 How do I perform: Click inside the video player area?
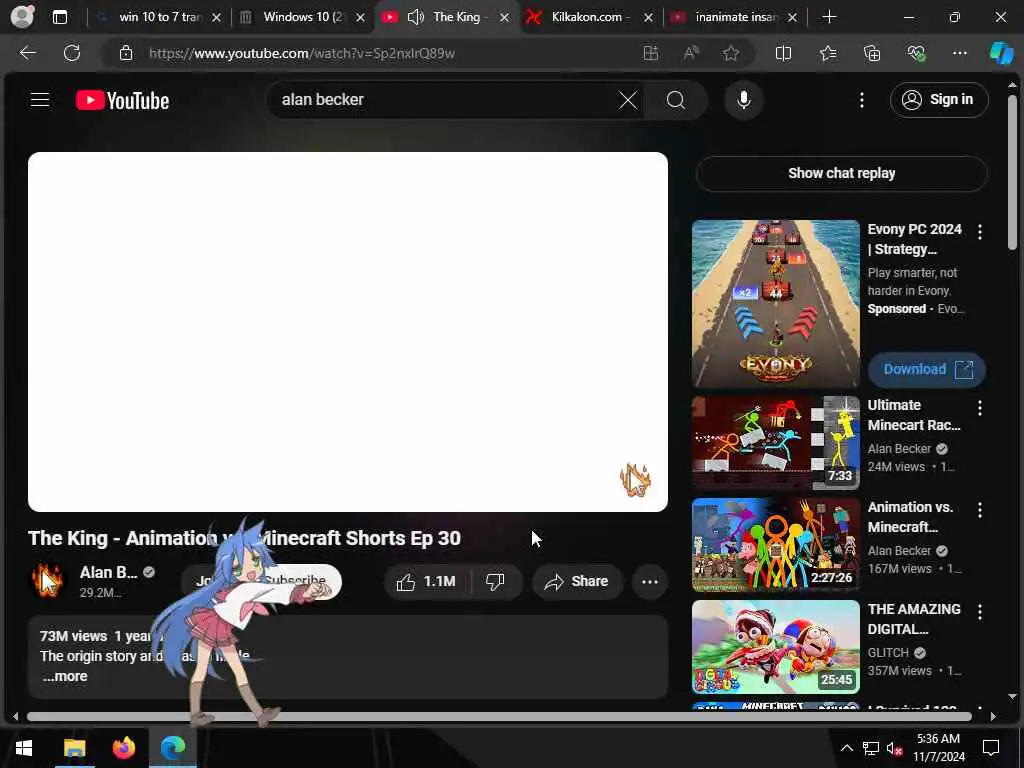click(x=347, y=332)
